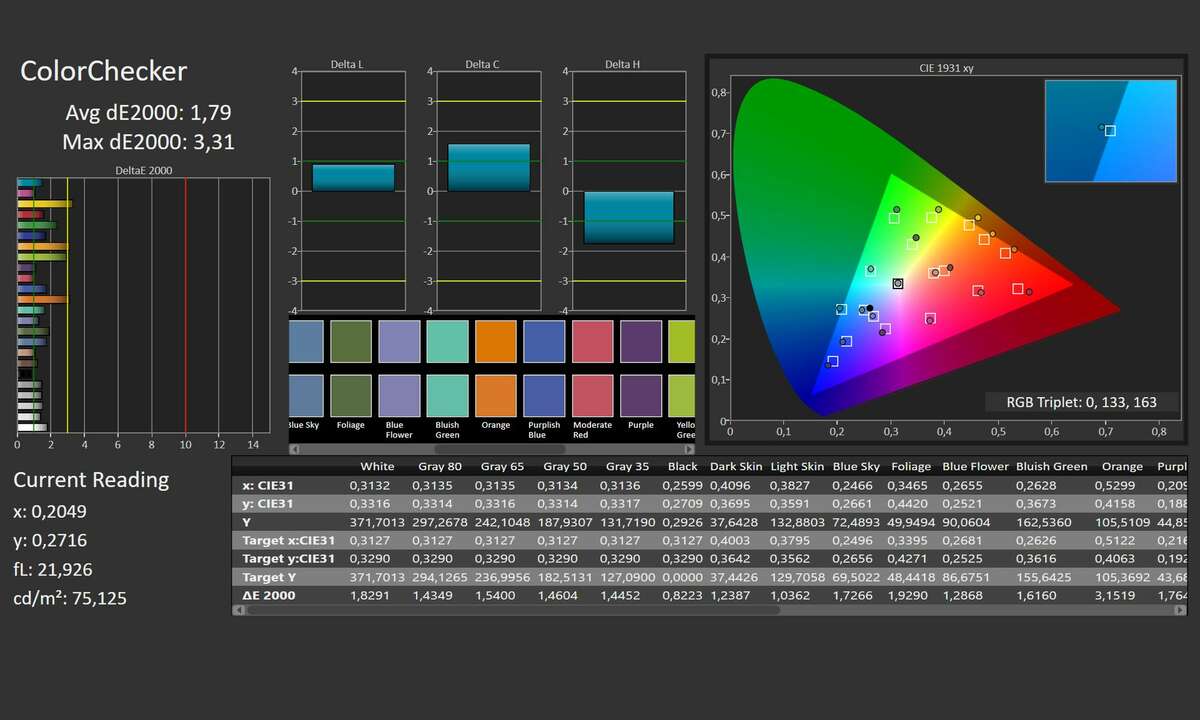Select the Dark Skin column header
Screen dimensions: 1200x720
(734, 466)
